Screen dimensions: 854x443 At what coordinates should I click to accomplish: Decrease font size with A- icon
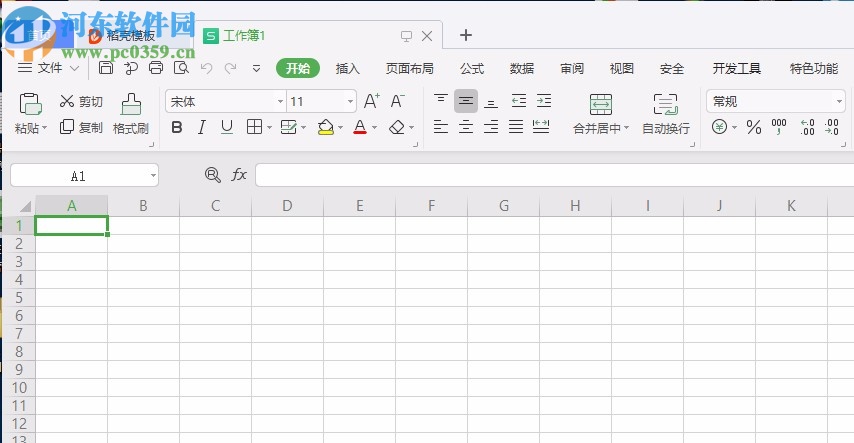397,101
